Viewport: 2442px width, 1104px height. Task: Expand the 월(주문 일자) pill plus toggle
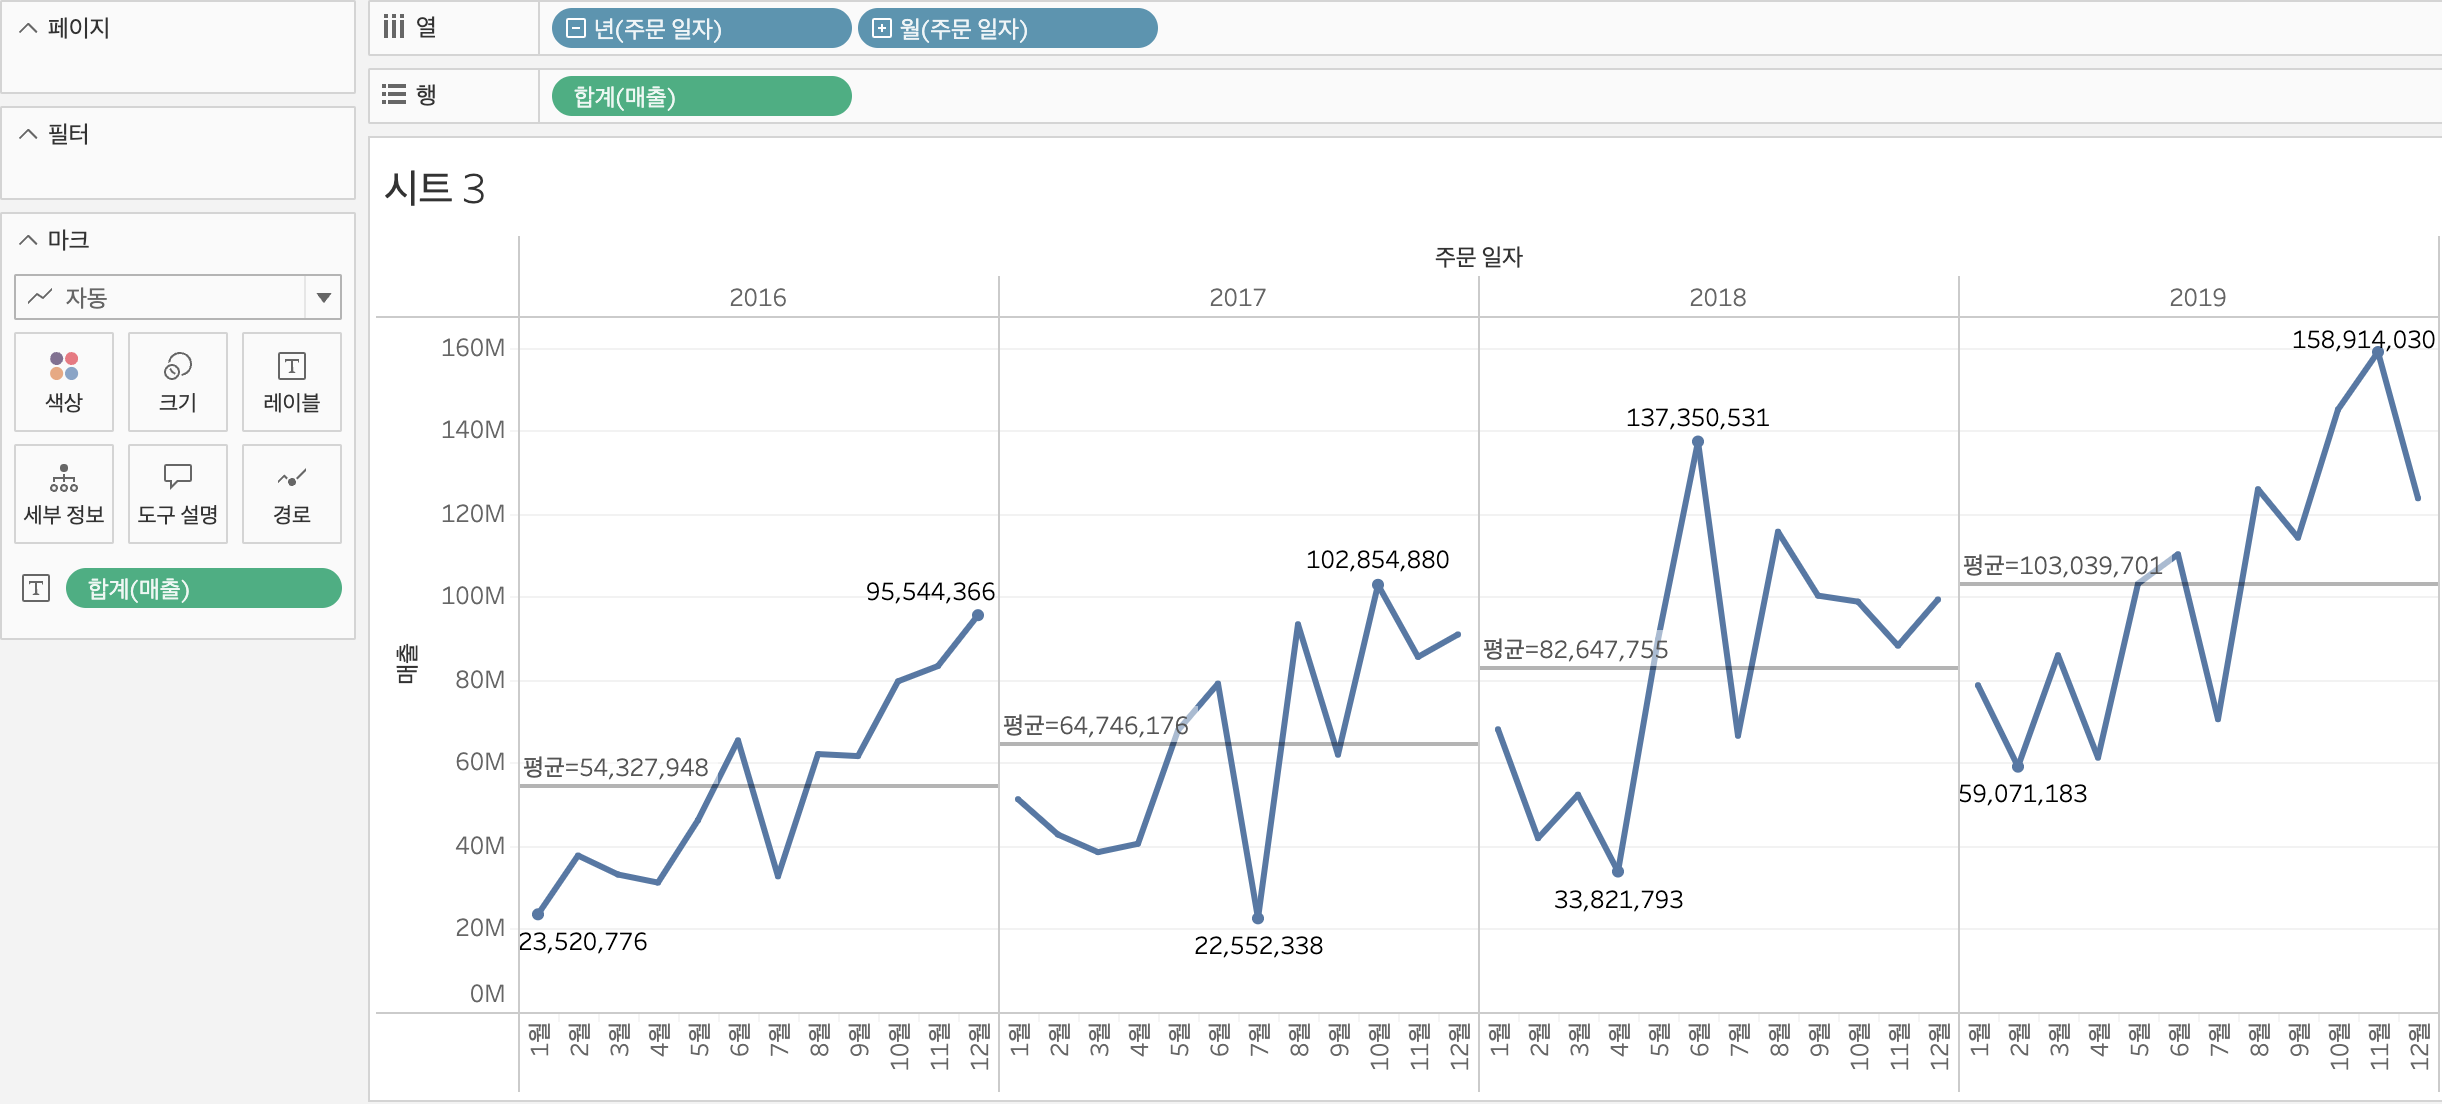click(881, 28)
